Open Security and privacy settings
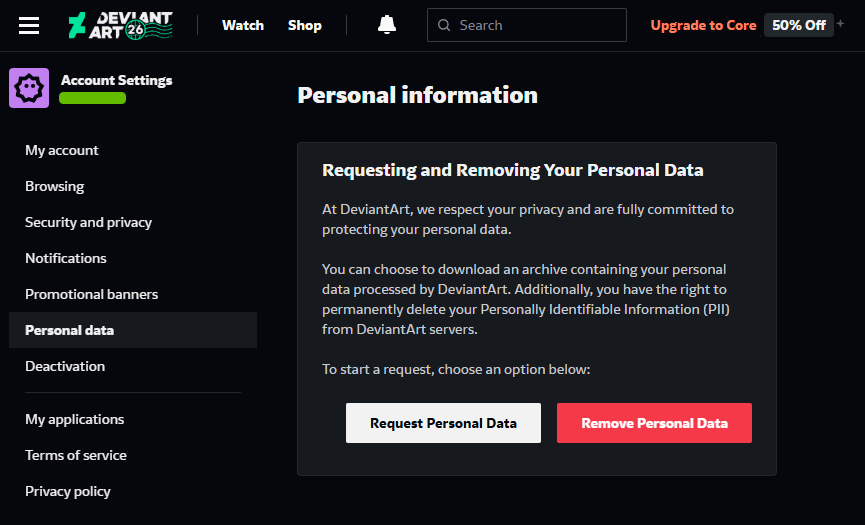 (88, 222)
